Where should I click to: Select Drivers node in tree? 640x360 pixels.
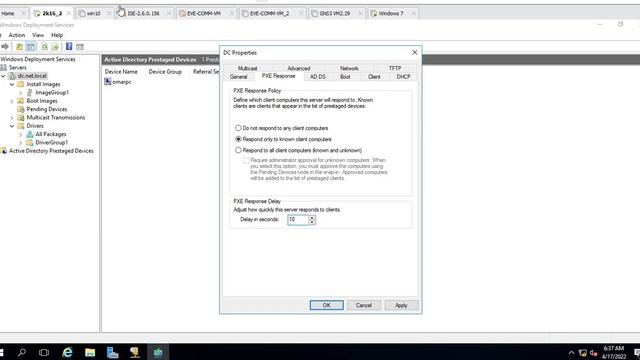[35, 126]
